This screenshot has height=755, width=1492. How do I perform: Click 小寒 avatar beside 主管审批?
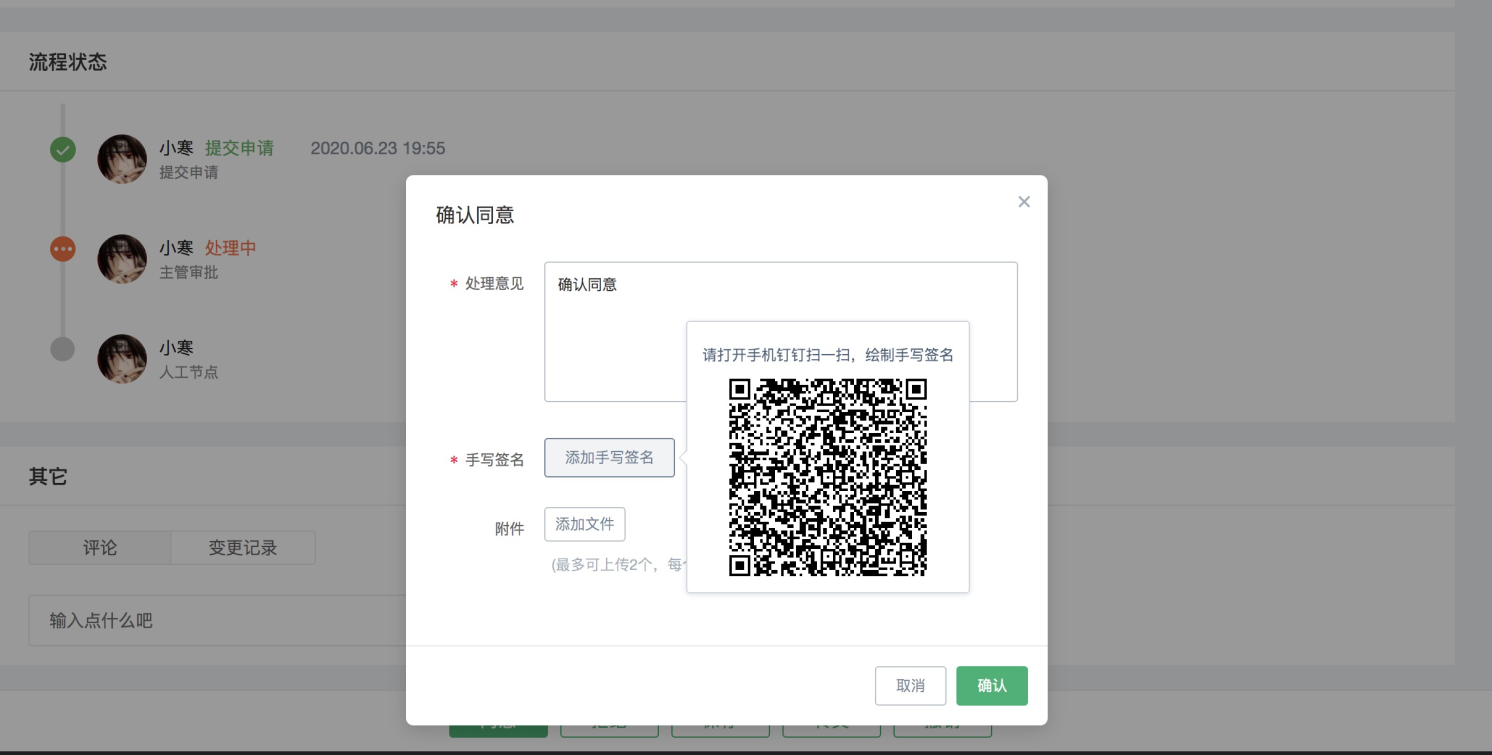pyautogui.click(x=122, y=259)
